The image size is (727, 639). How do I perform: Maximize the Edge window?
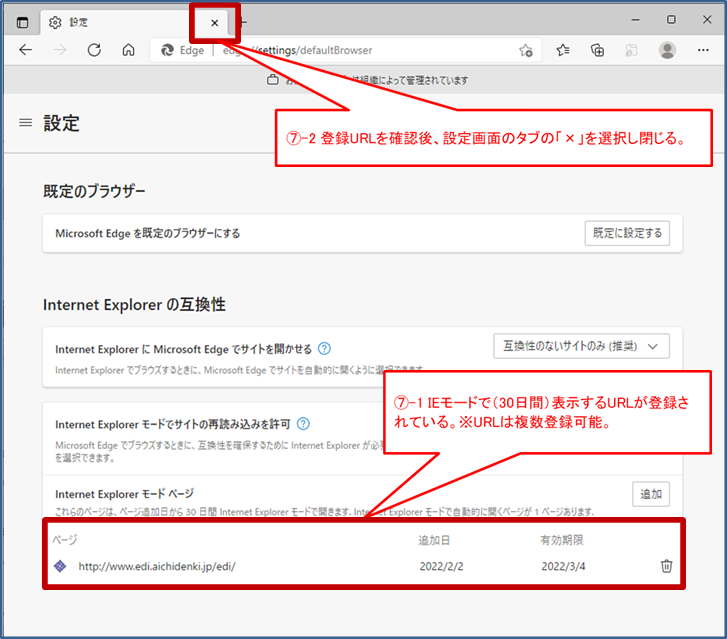(x=671, y=19)
